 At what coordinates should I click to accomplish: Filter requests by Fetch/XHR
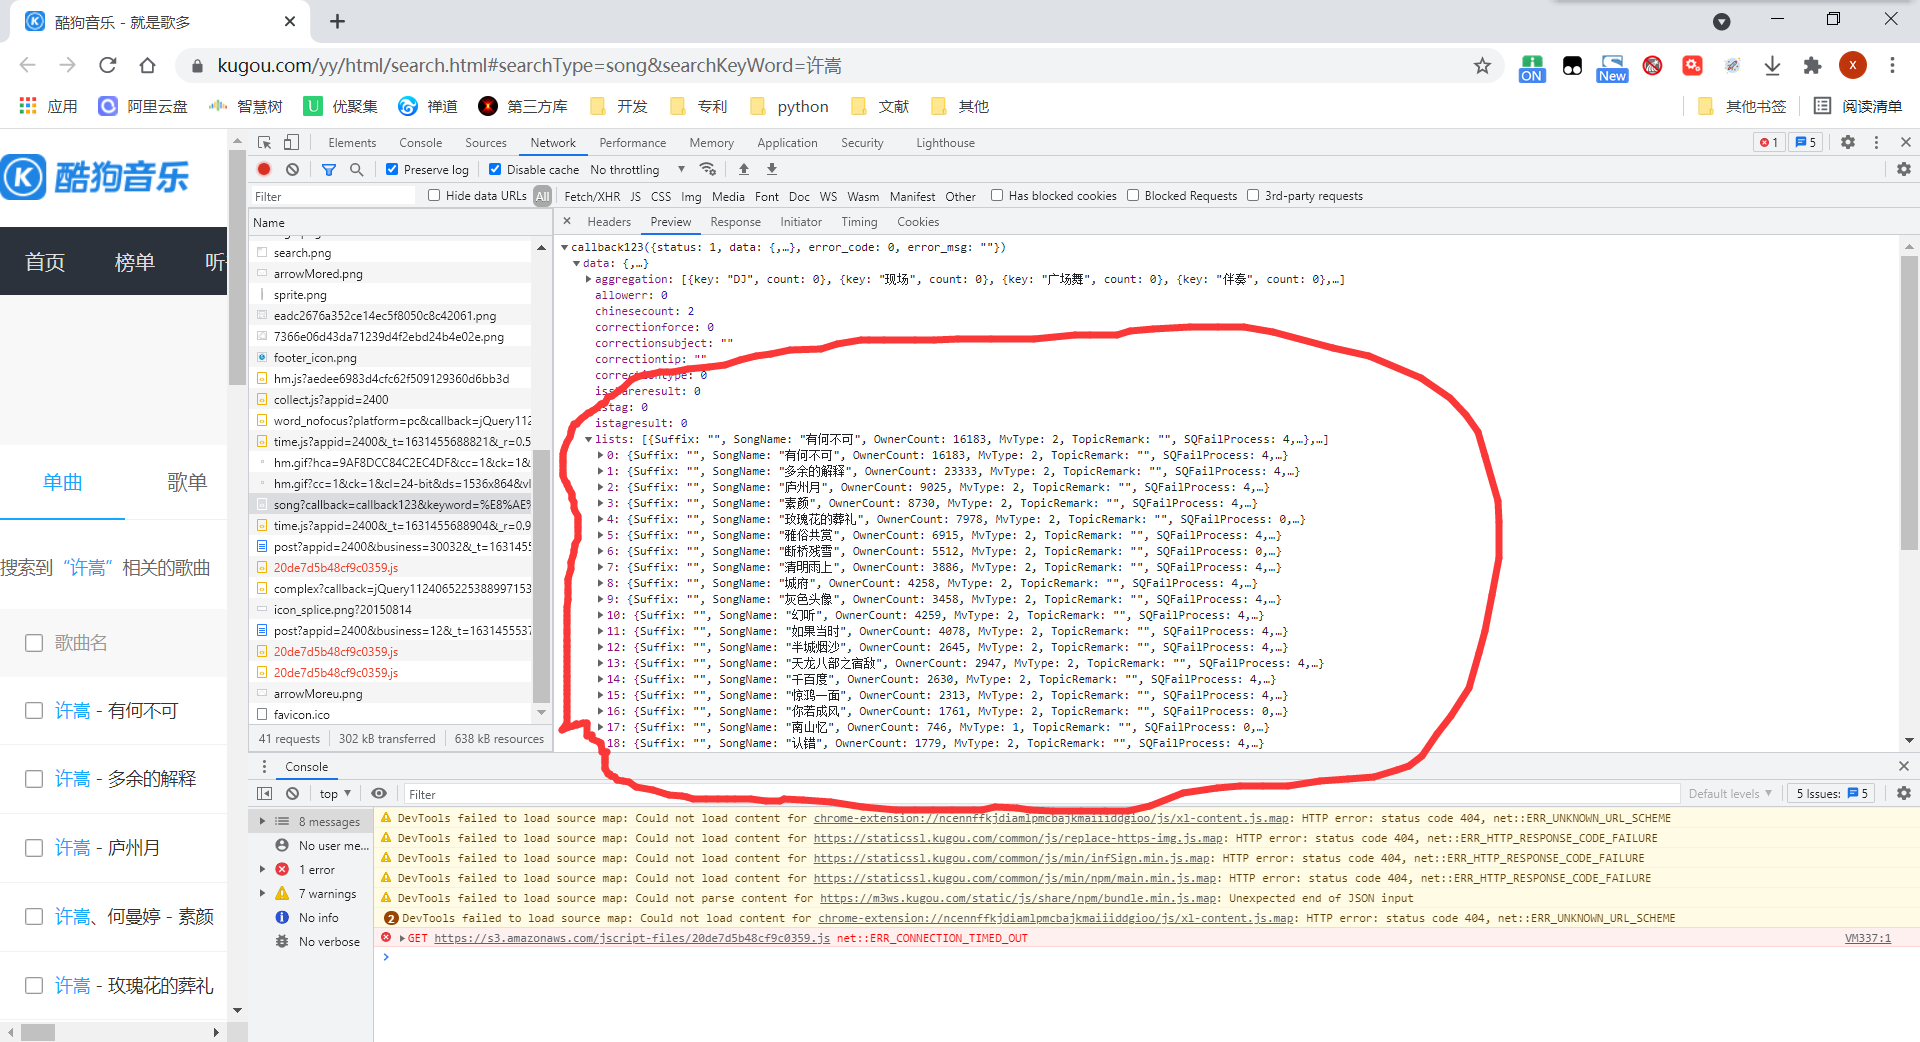click(x=592, y=196)
